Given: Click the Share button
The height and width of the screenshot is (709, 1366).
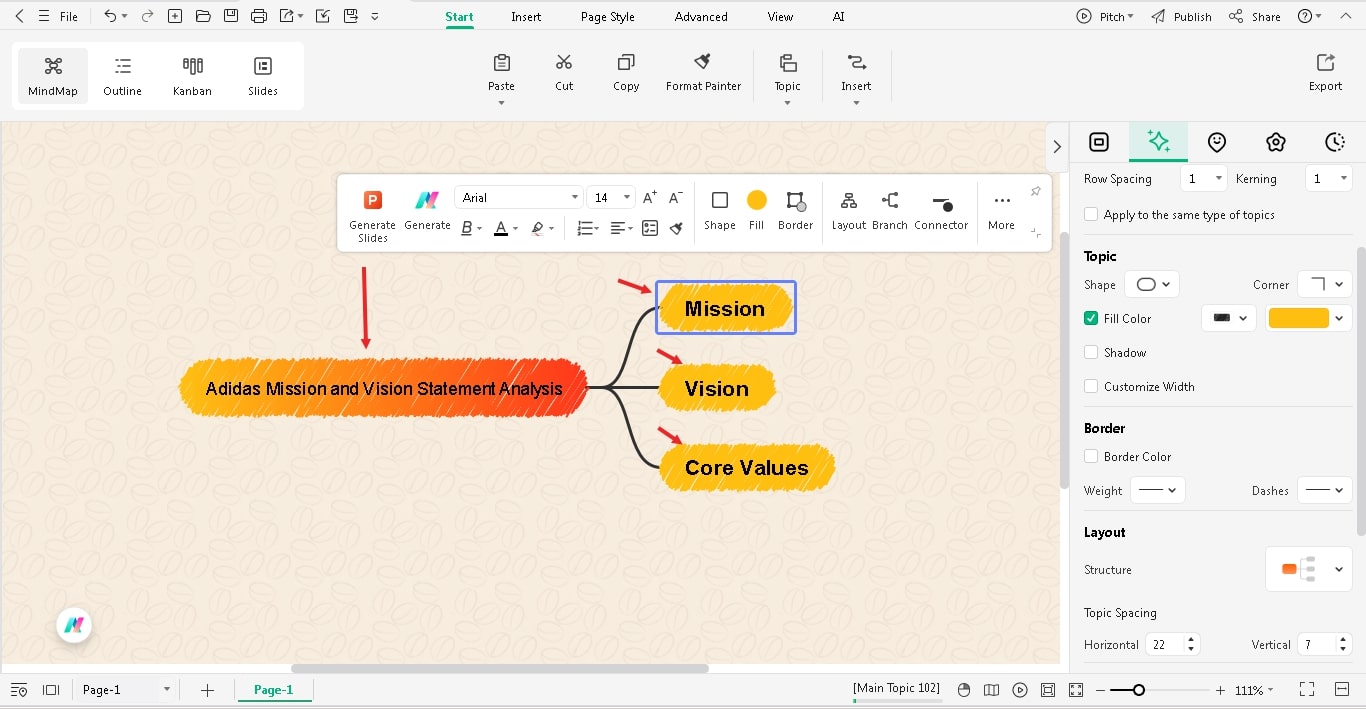Looking at the screenshot, I should pyautogui.click(x=1255, y=17).
